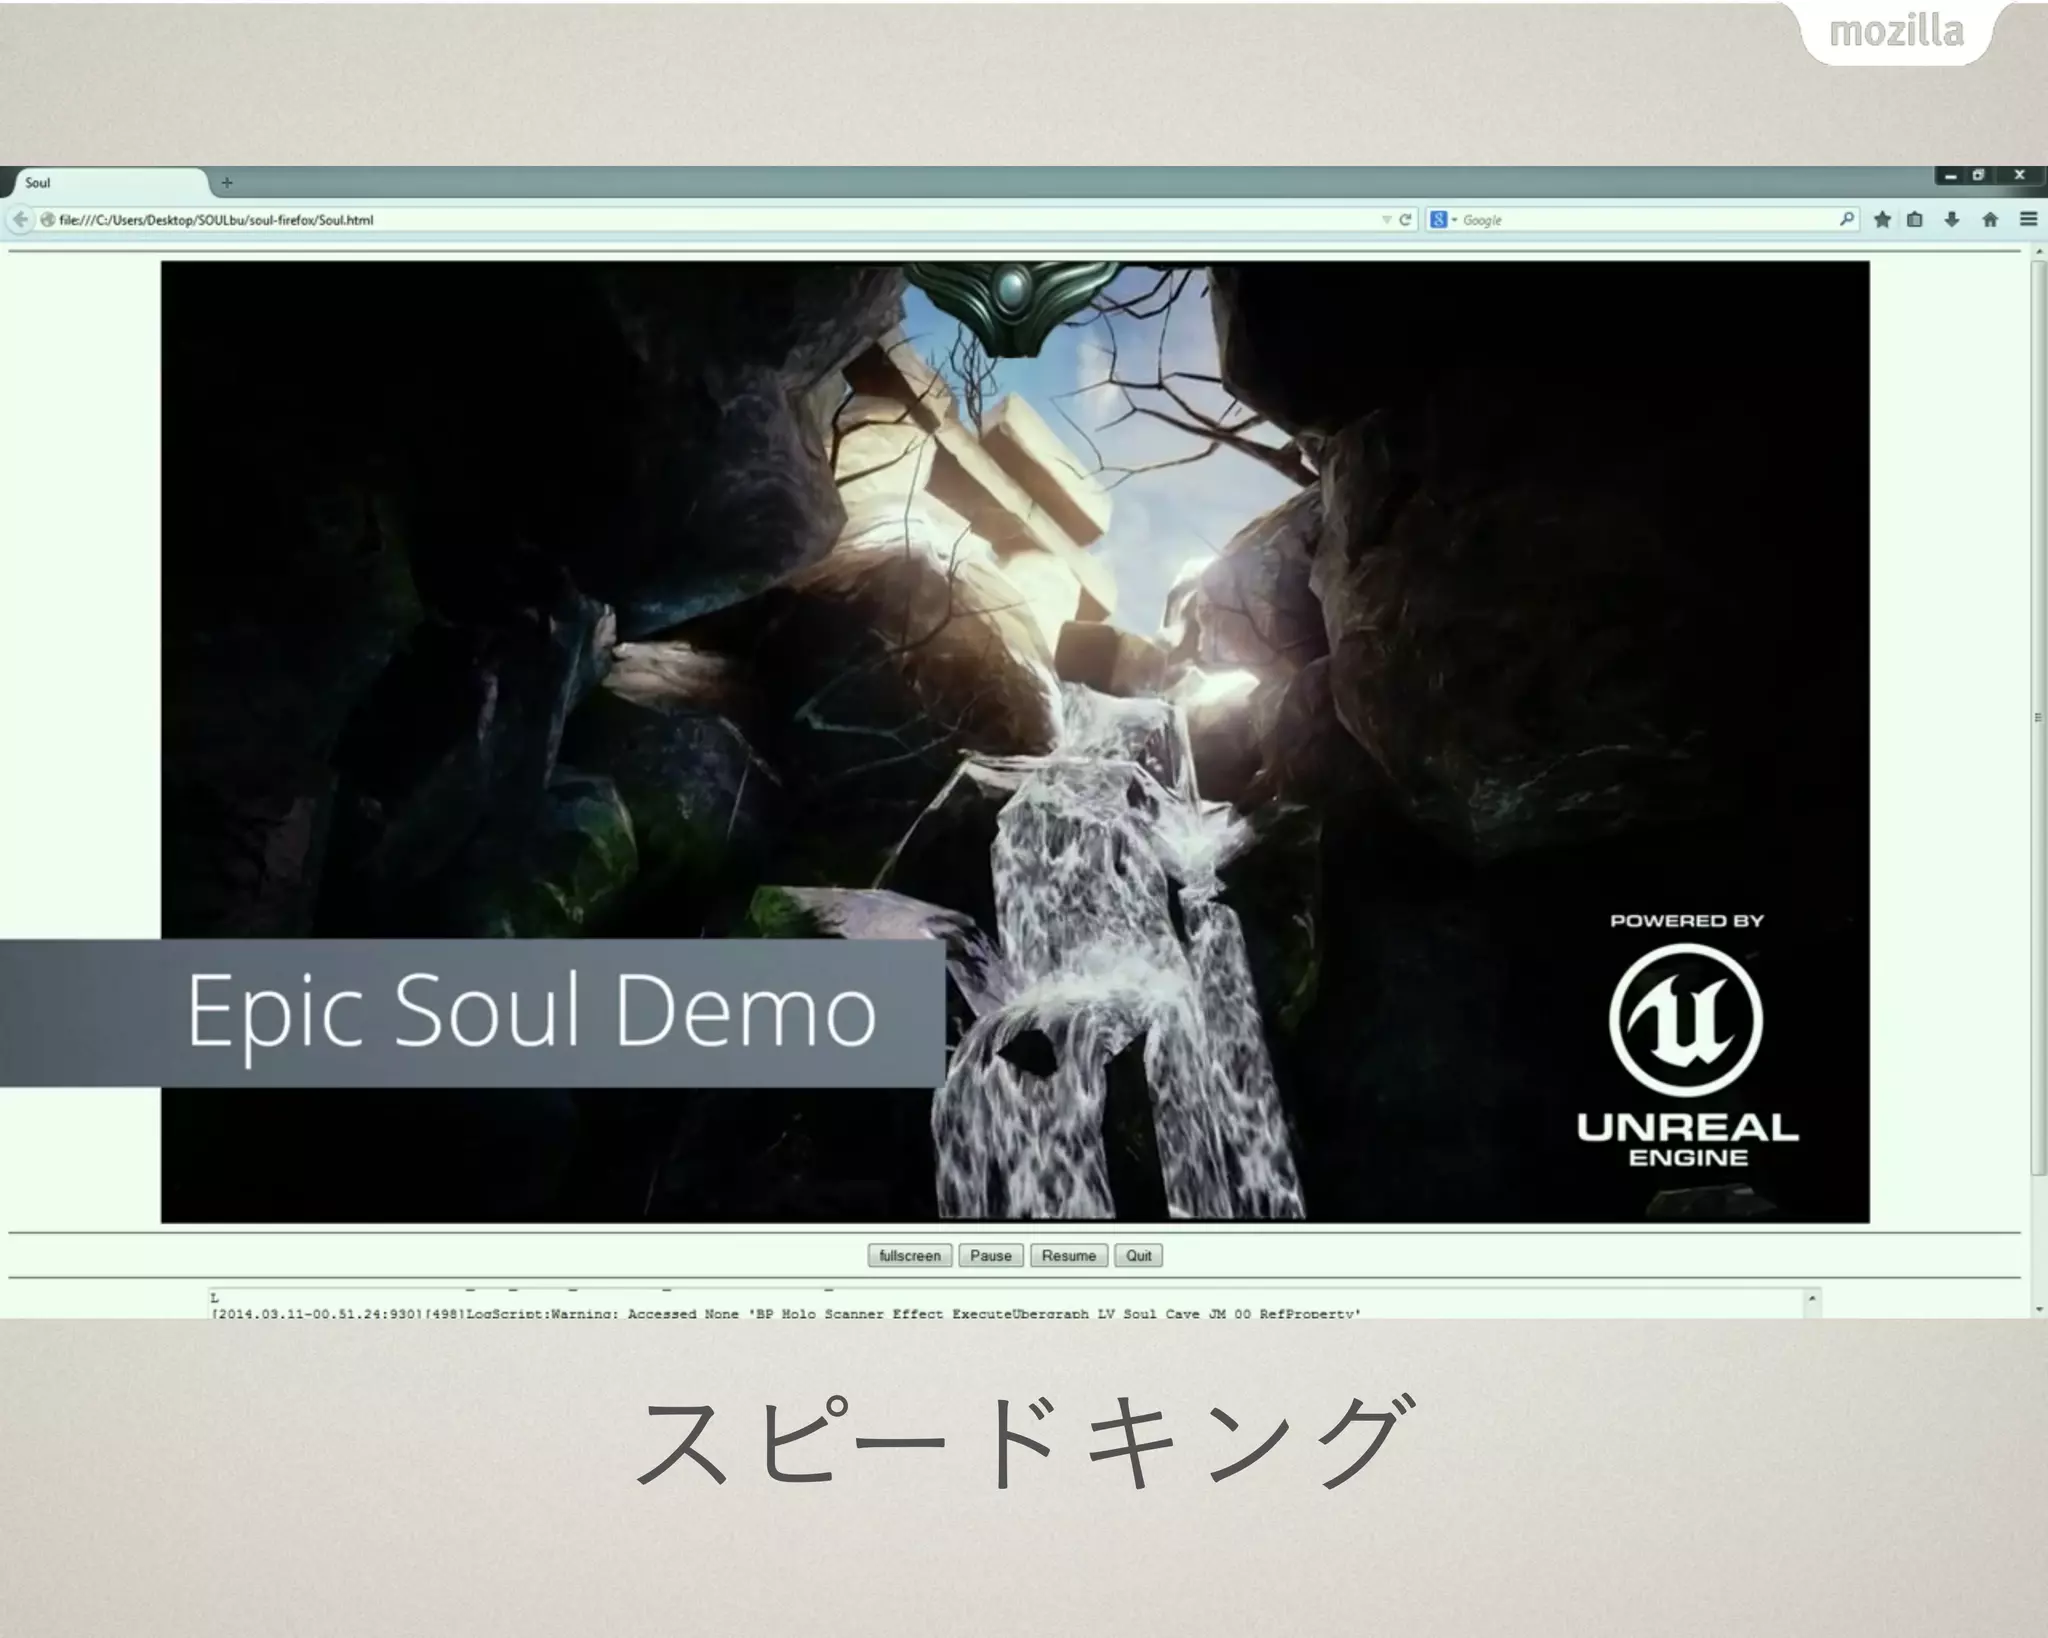
Task: Click the globe site identity icon
Action: tap(46, 220)
